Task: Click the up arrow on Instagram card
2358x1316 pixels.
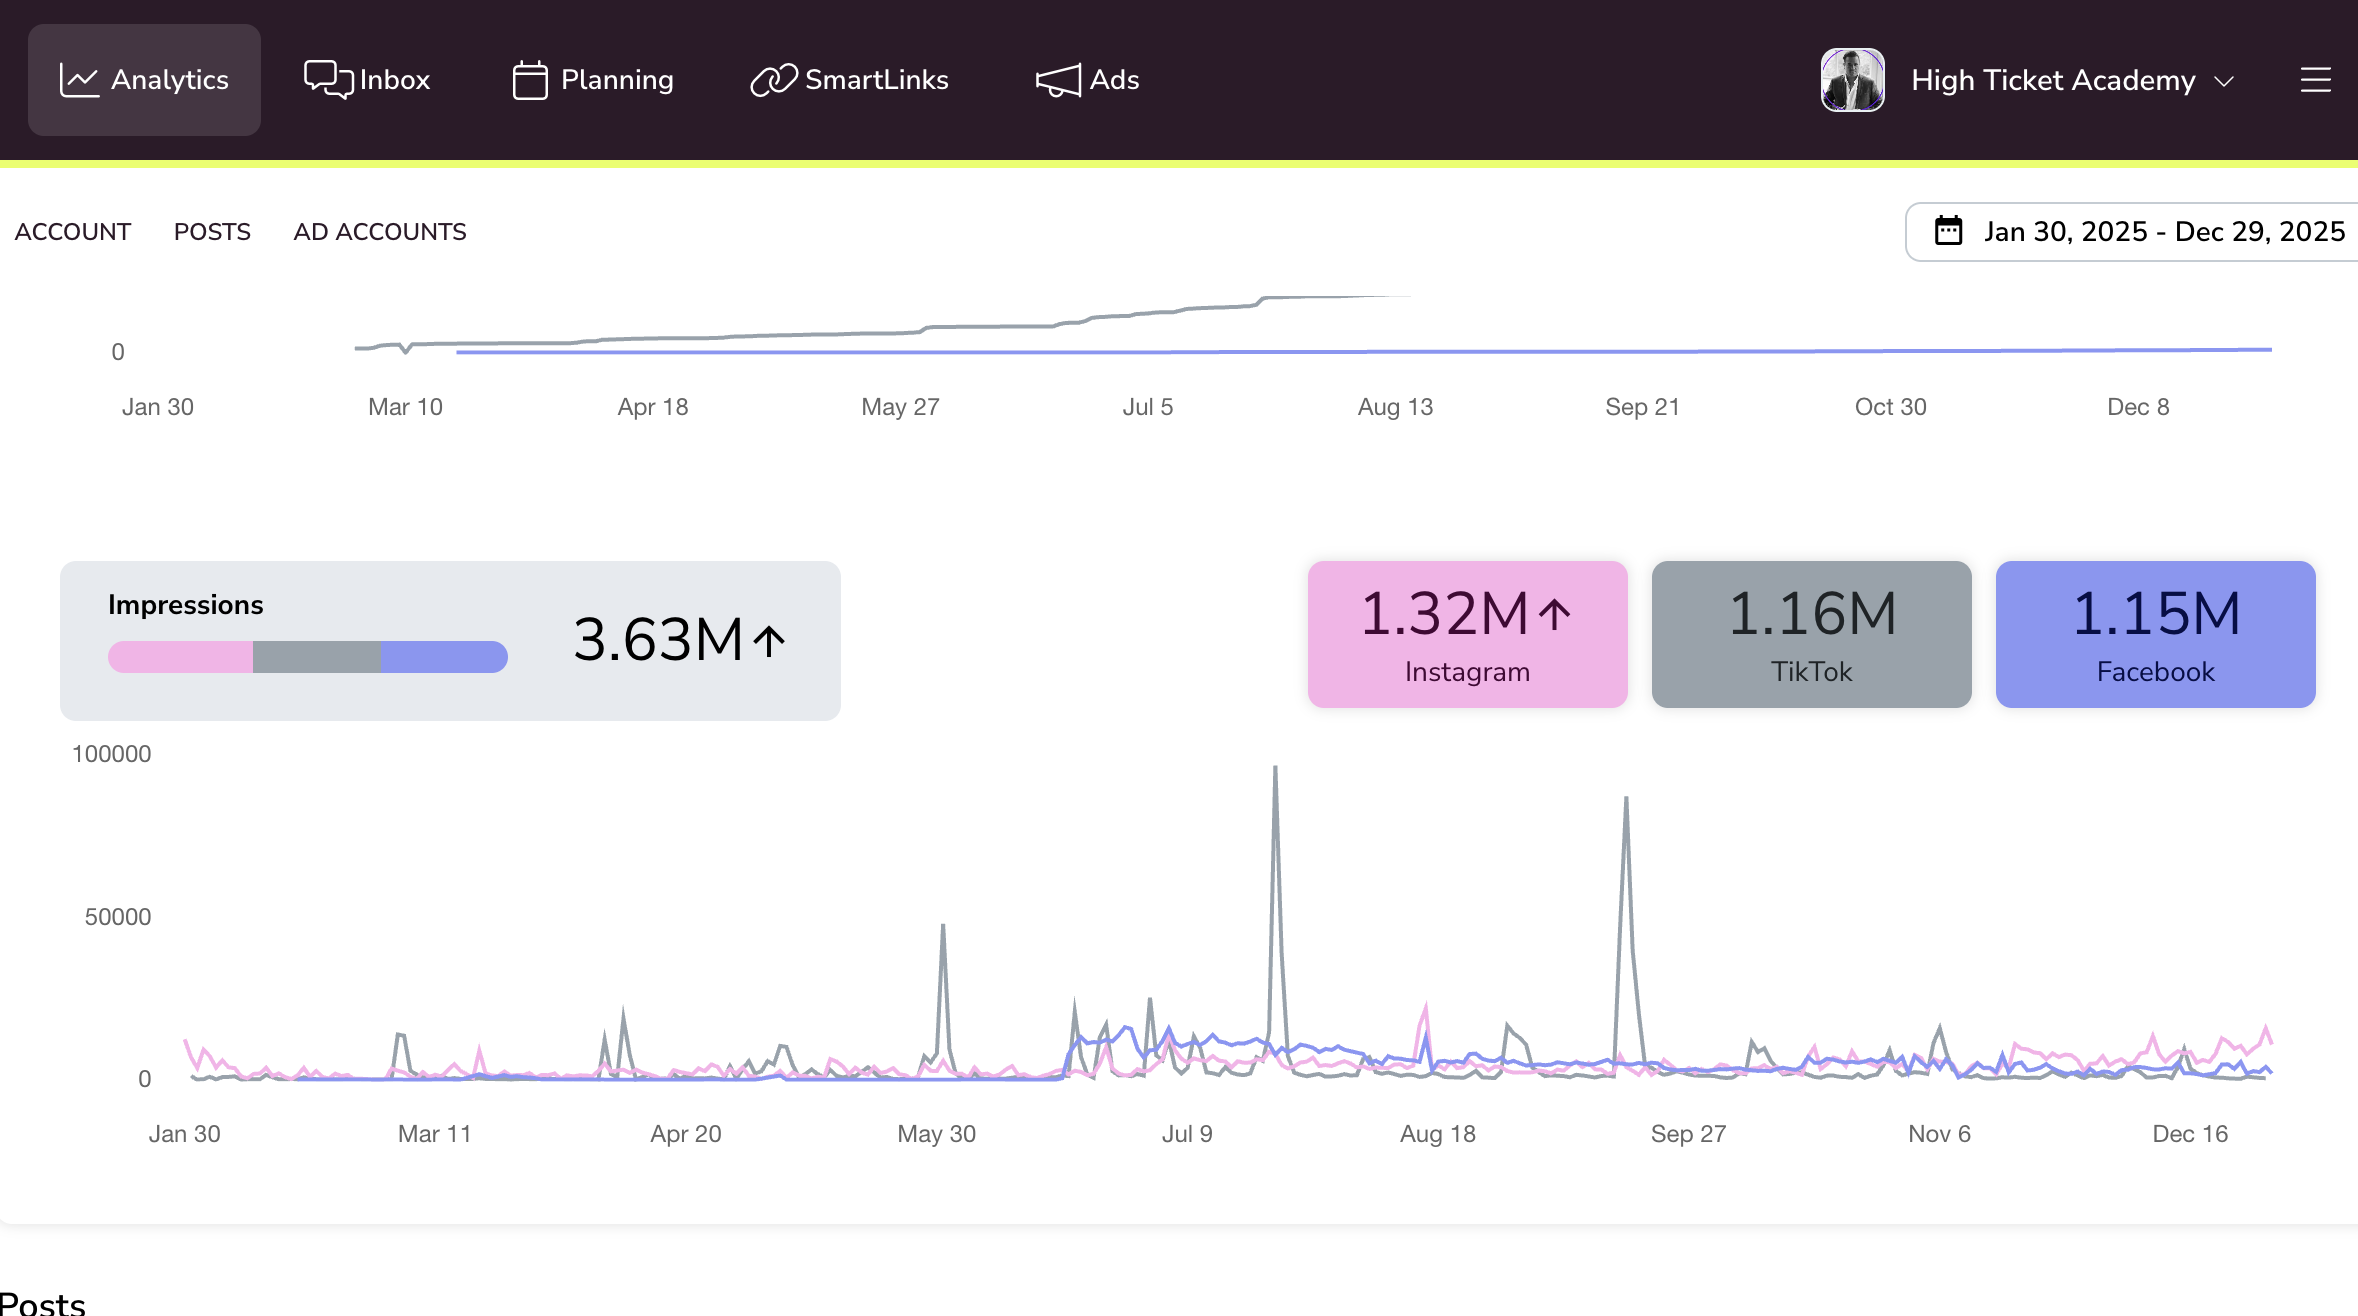Action: point(1555,614)
